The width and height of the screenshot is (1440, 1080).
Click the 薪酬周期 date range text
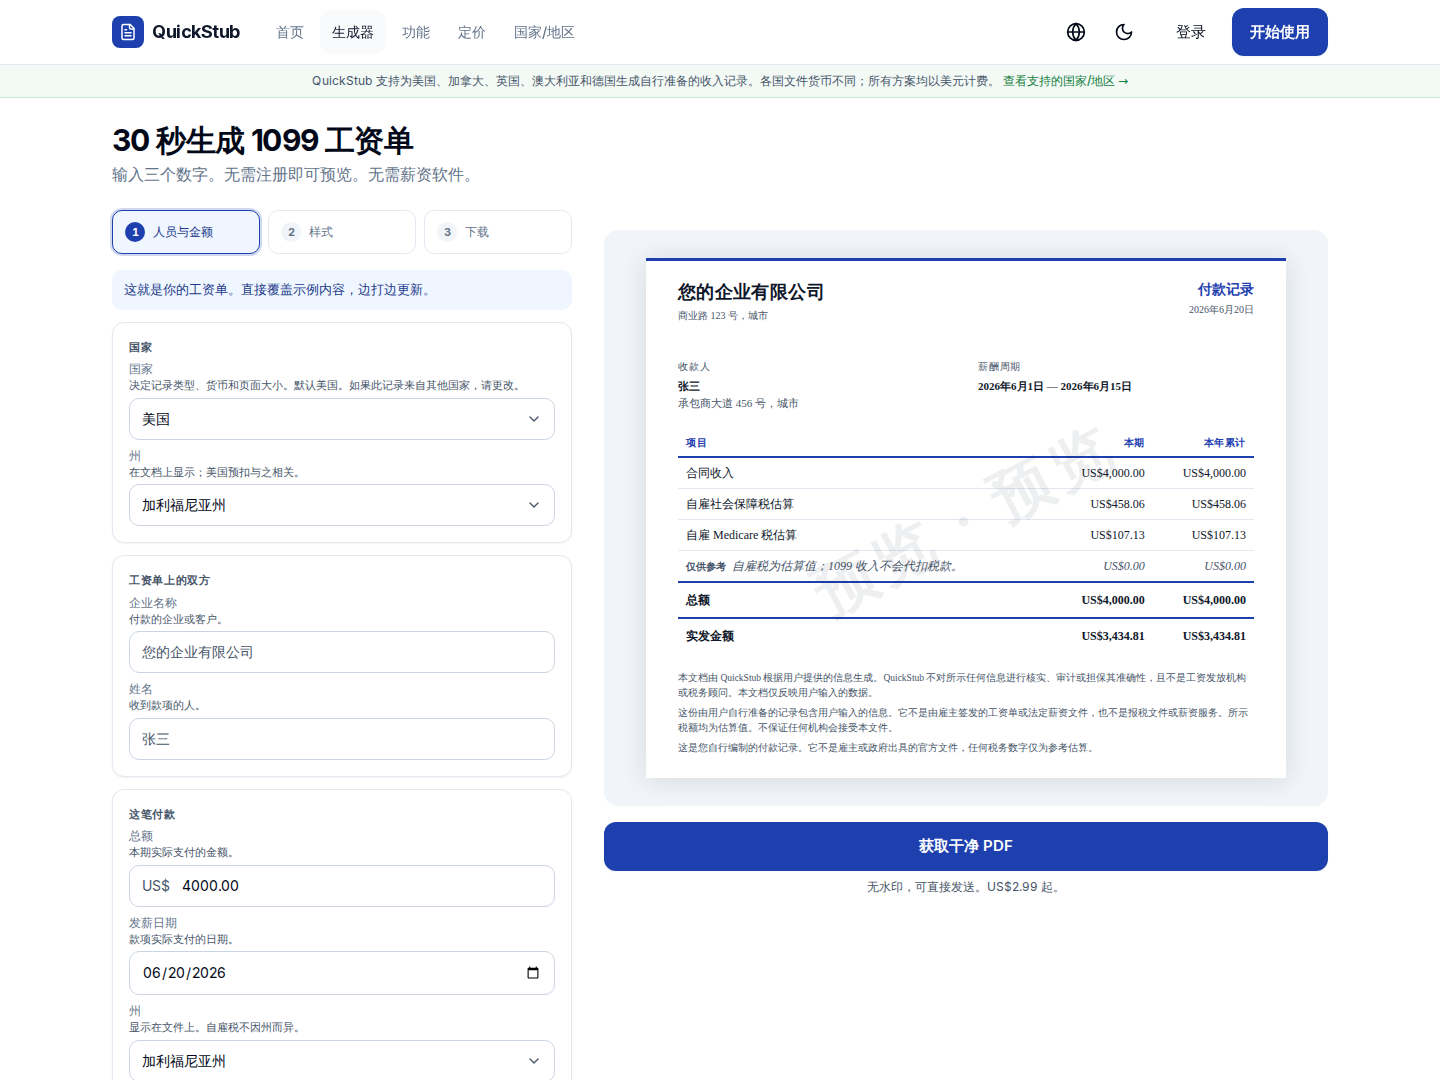(x=1055, y=386)
